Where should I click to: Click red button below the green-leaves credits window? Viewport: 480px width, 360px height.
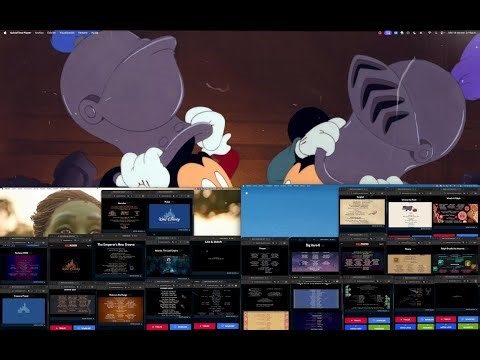point(356,320)
